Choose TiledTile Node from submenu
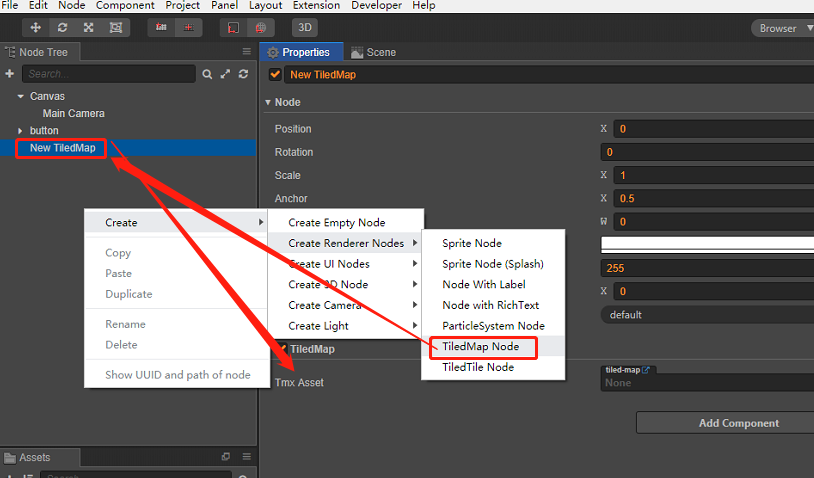The width and height of the screenshot is (814, 478). [478, 367]
